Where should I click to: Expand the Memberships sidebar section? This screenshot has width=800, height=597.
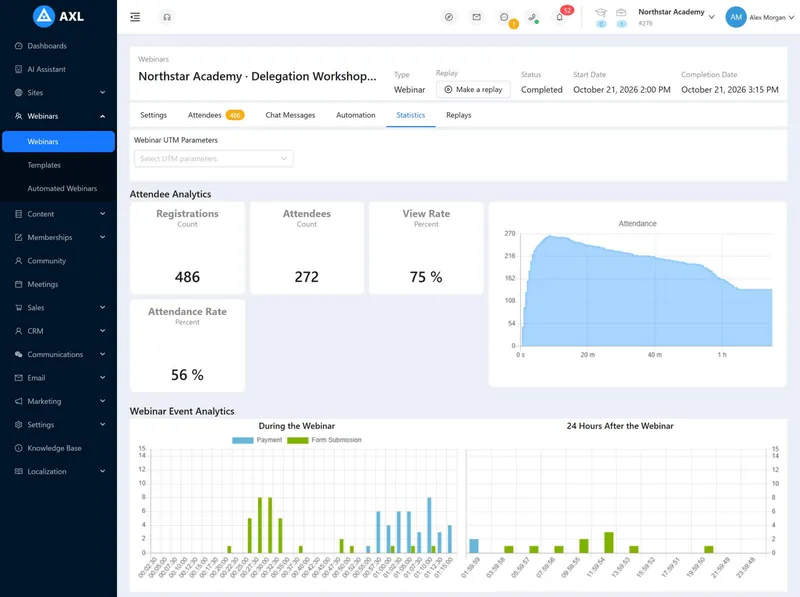58,237
